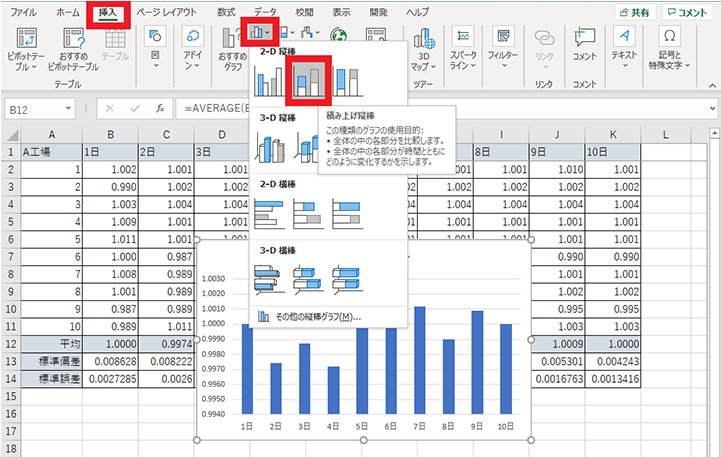
Task: Open the Add-ins (アドイン) icon
Action: point(193,36)
